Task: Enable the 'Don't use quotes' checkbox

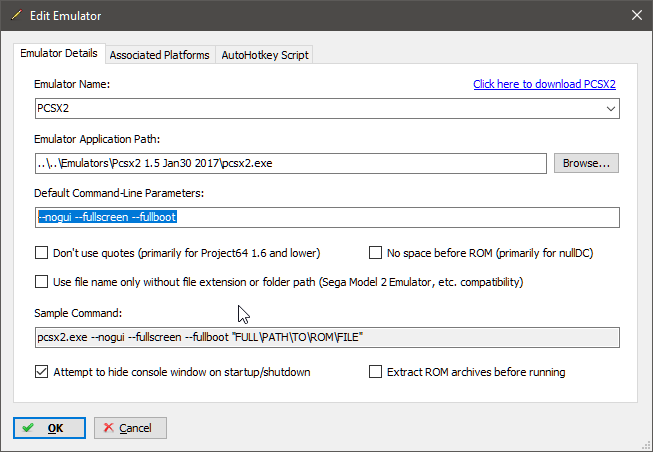Action: pyautogui.click(x=41, y=253)
